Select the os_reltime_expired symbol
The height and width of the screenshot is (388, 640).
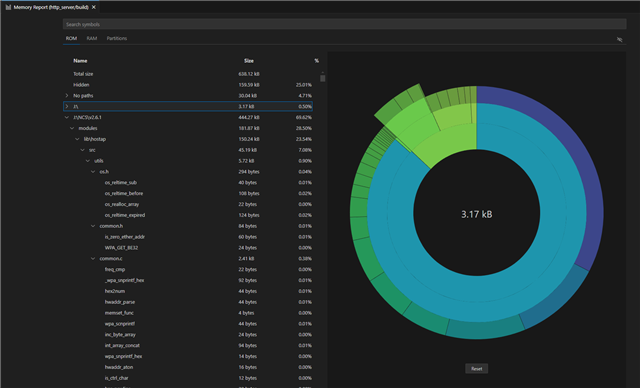tap(125, 215)
